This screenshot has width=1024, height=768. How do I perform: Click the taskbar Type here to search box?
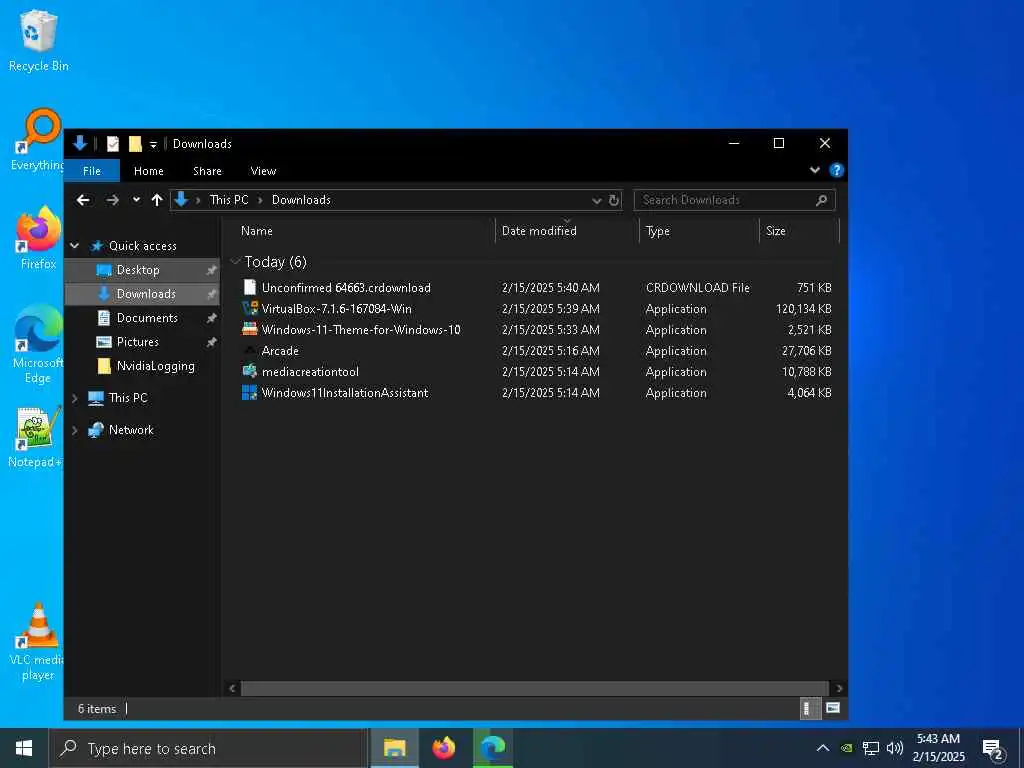(208, 748)
